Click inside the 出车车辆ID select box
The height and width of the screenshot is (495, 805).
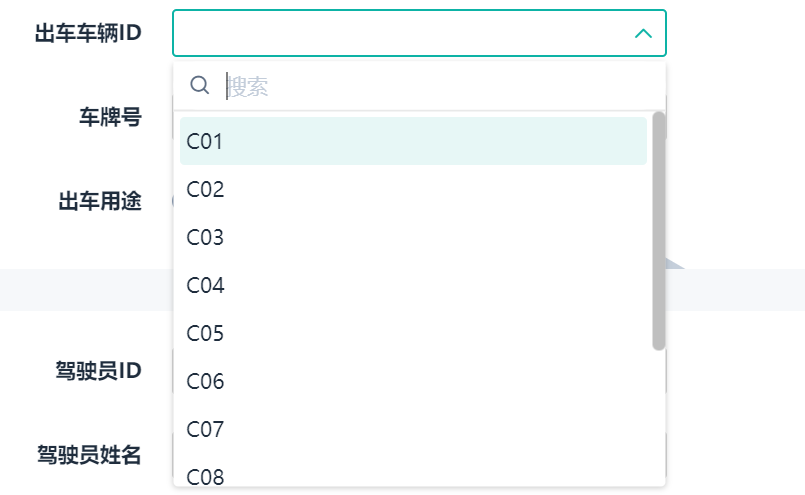(x=400, y=34)
